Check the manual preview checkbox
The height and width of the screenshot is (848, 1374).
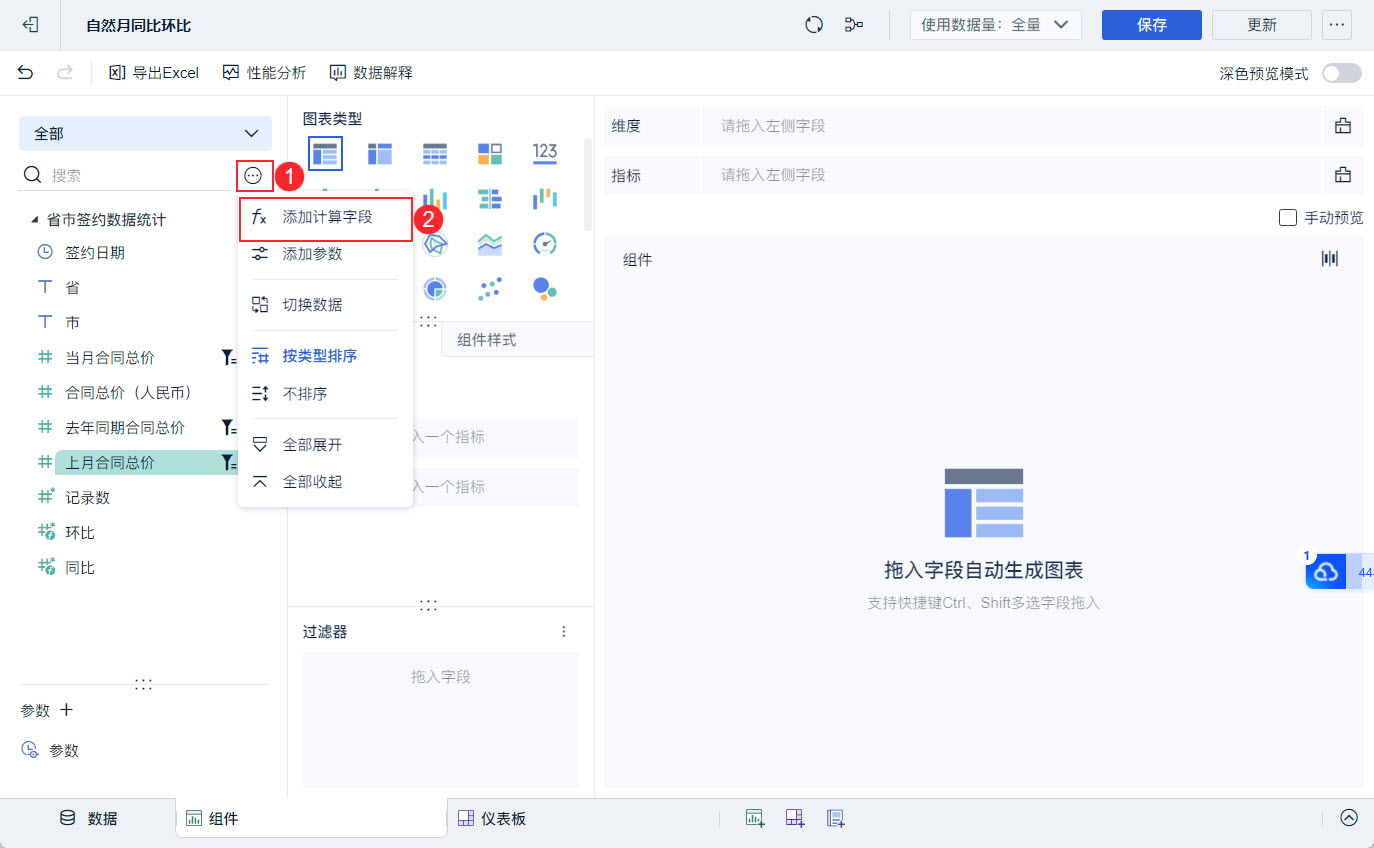(1288, 217)
